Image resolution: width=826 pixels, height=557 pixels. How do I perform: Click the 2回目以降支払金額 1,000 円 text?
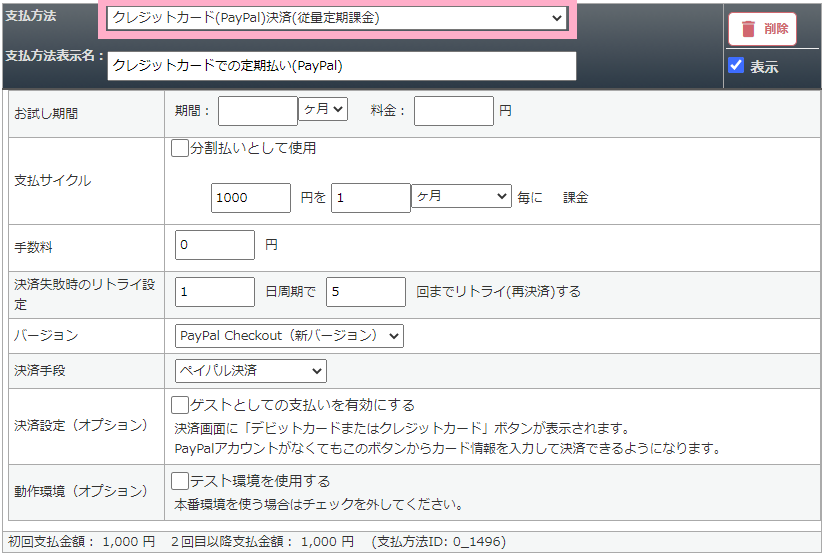coord(262,542)
